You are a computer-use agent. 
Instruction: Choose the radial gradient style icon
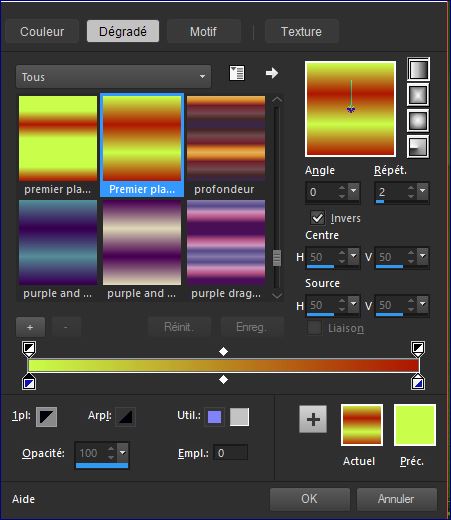tap(418, 146)
